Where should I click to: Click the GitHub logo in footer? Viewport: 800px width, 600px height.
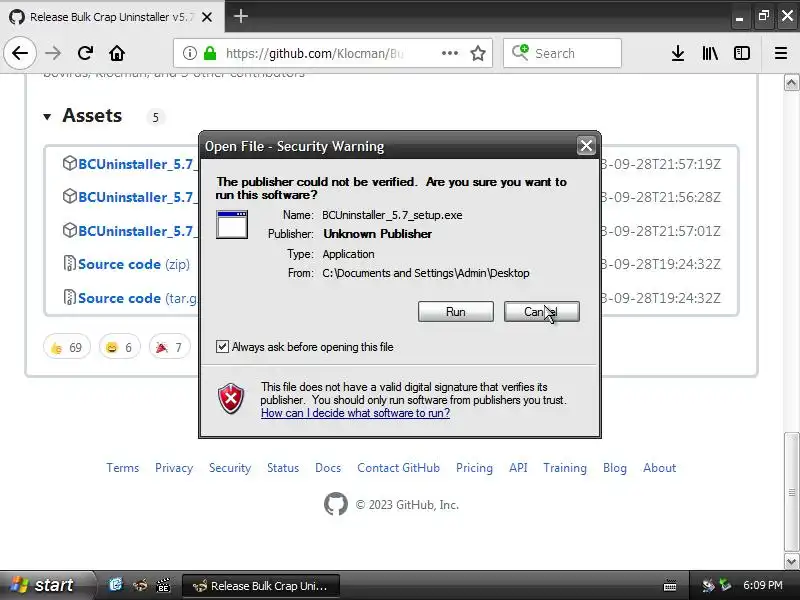pos(336,504)
